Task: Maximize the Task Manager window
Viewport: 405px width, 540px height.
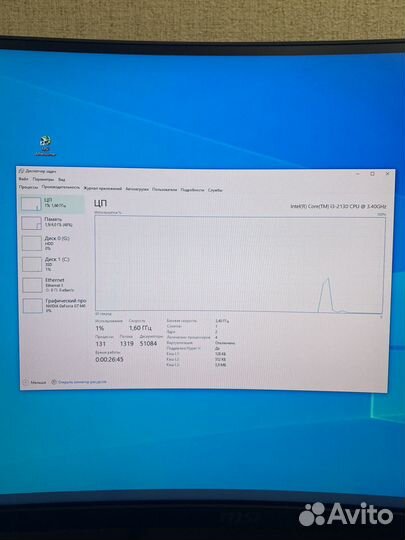Action: tap(372, 174)
